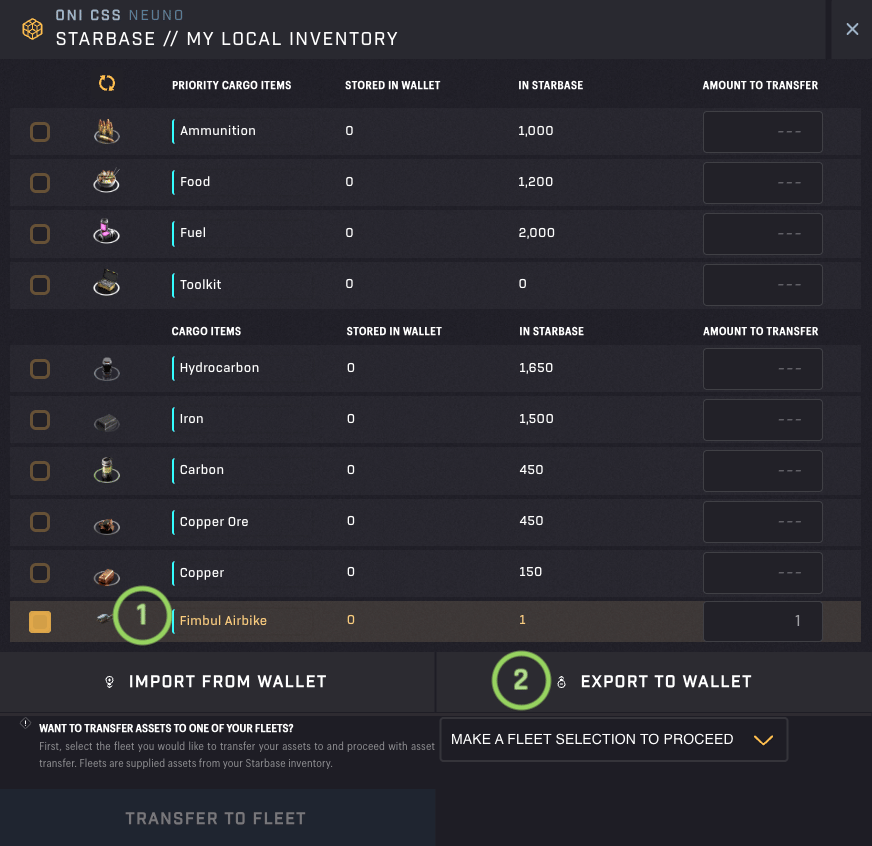Click the Transfer To Fleet button
The height and width of the screenshot is (846, 872).
[217, 818]
